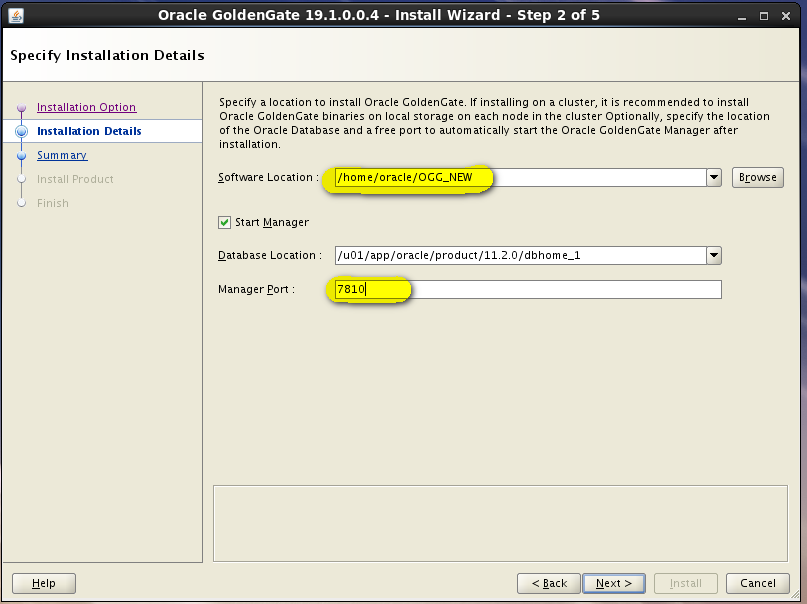Click the installer icon at window top-left
The height and width of the screenshot is (604, 807).
point(16,15)
